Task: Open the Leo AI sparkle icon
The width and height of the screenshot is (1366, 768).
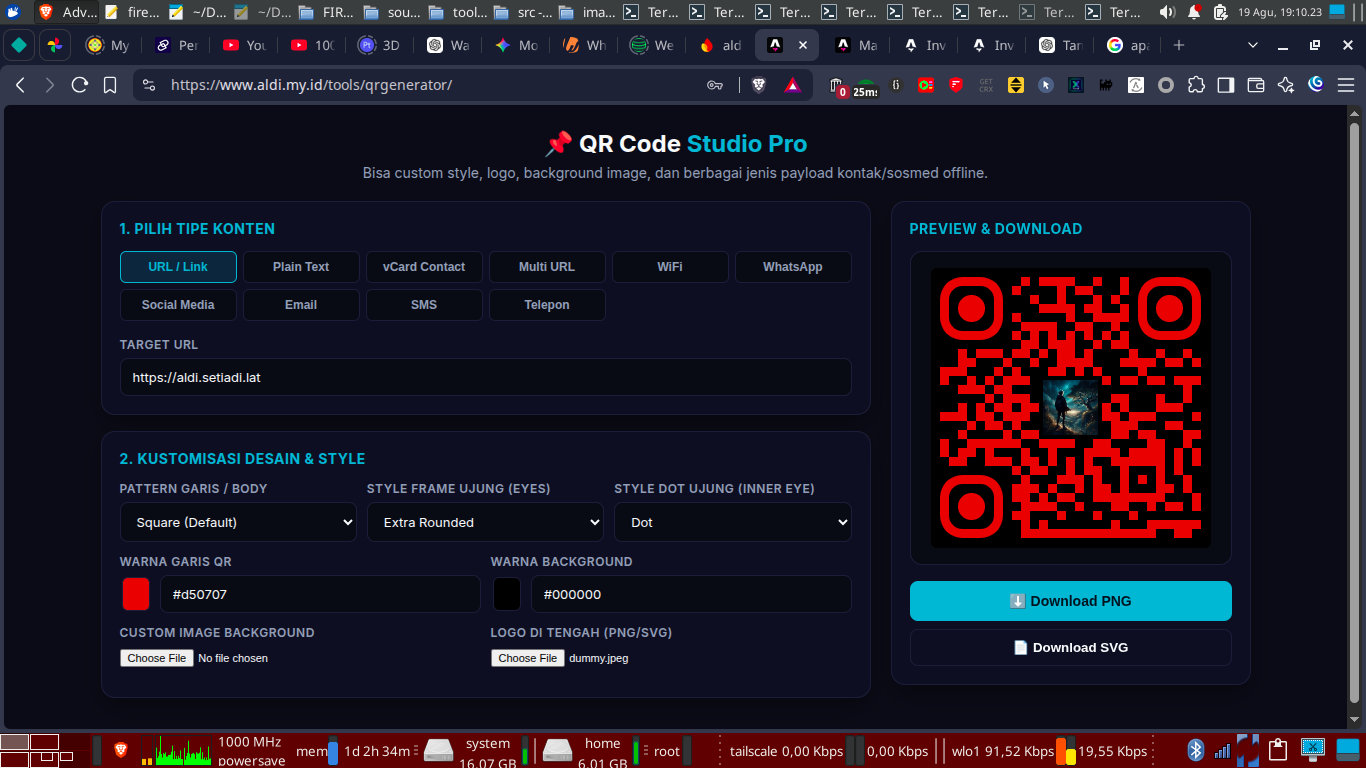Action: [x=1286, y=85]
